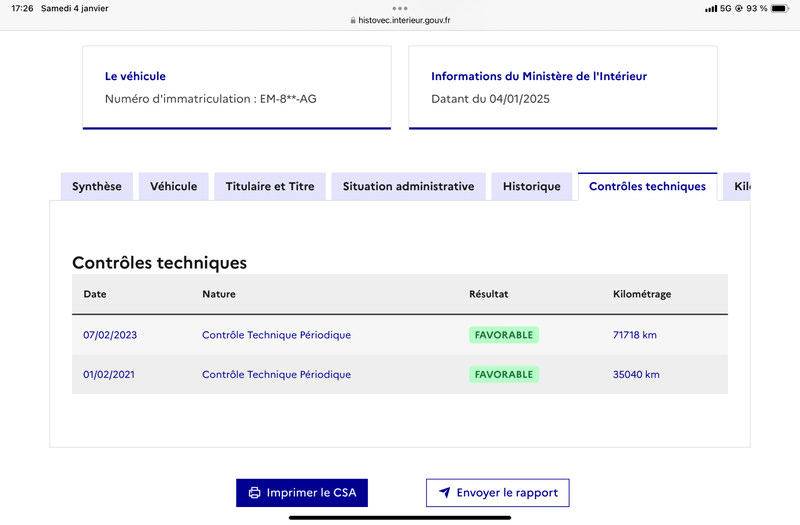Click the printer icon on Imprimer button
800x525 pixels.
(254, 493)
